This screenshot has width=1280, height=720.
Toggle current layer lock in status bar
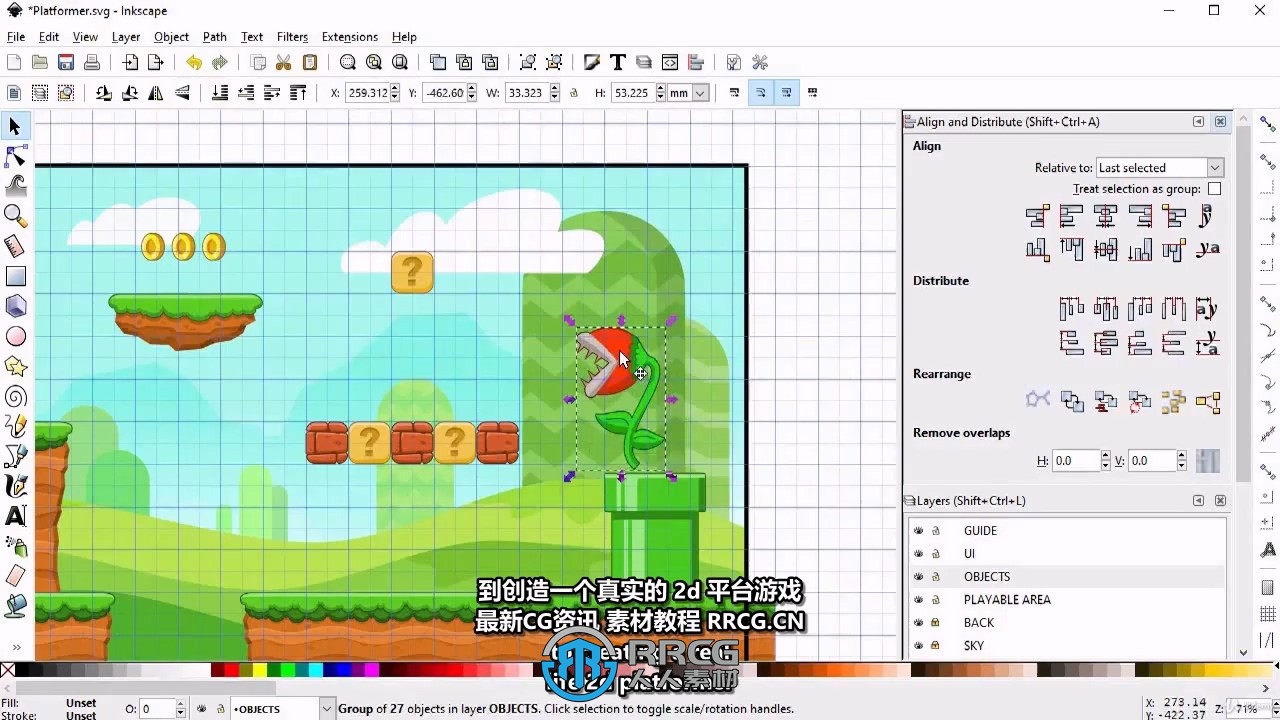tap(220, 709)
